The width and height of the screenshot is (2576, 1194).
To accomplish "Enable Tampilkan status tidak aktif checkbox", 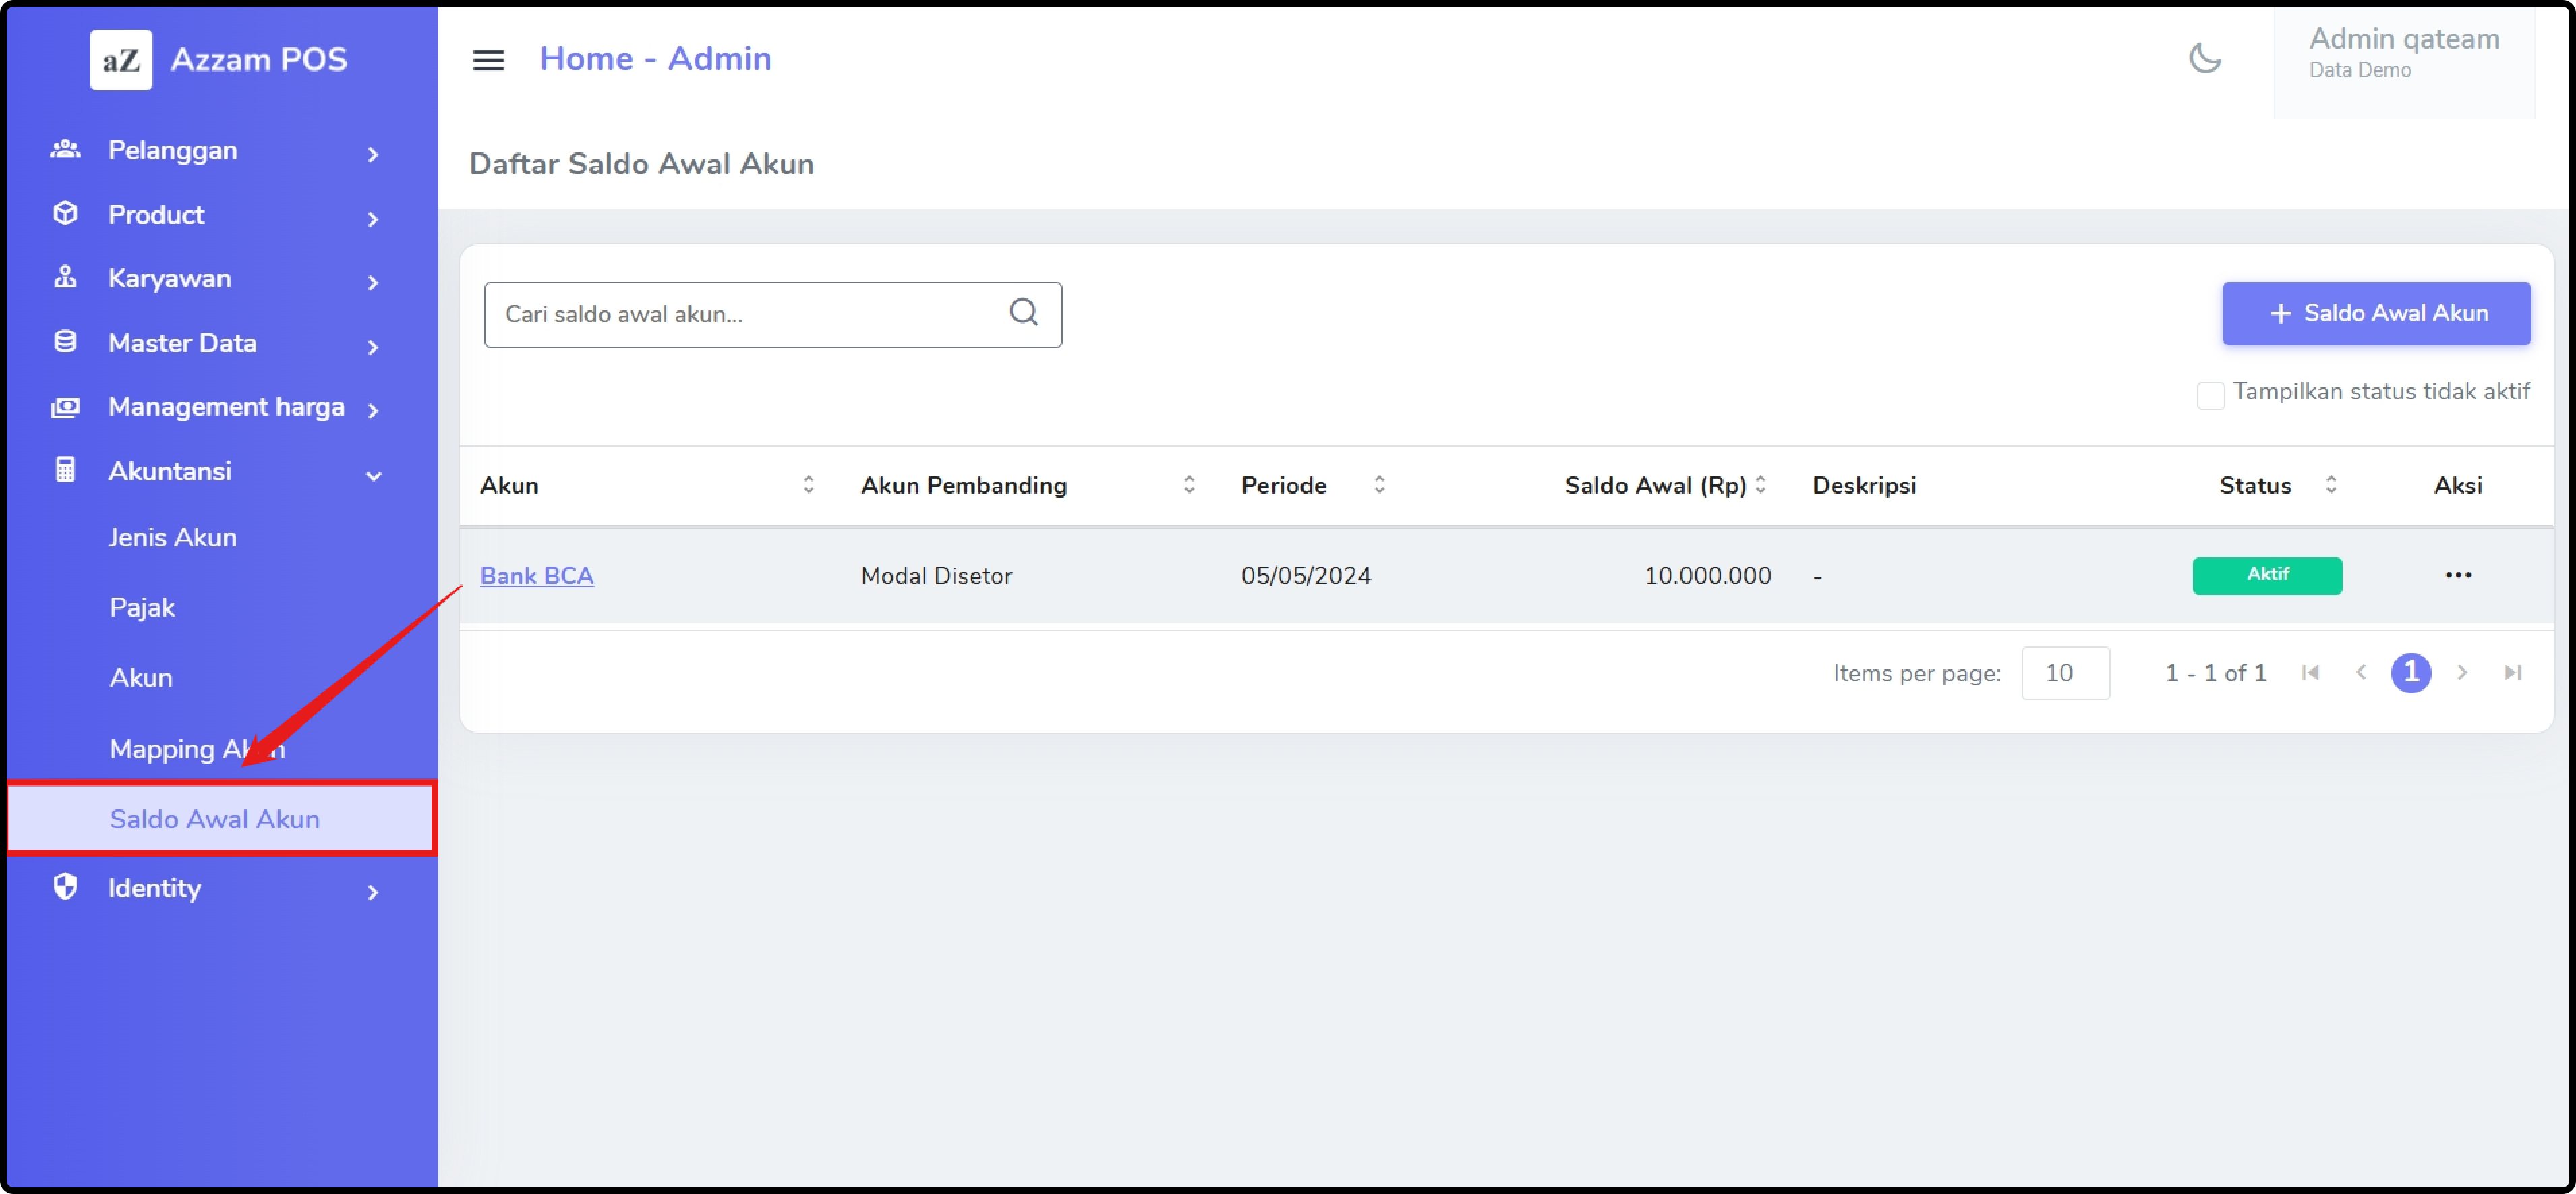I will pyautogui.click(x=2210, y=395).
